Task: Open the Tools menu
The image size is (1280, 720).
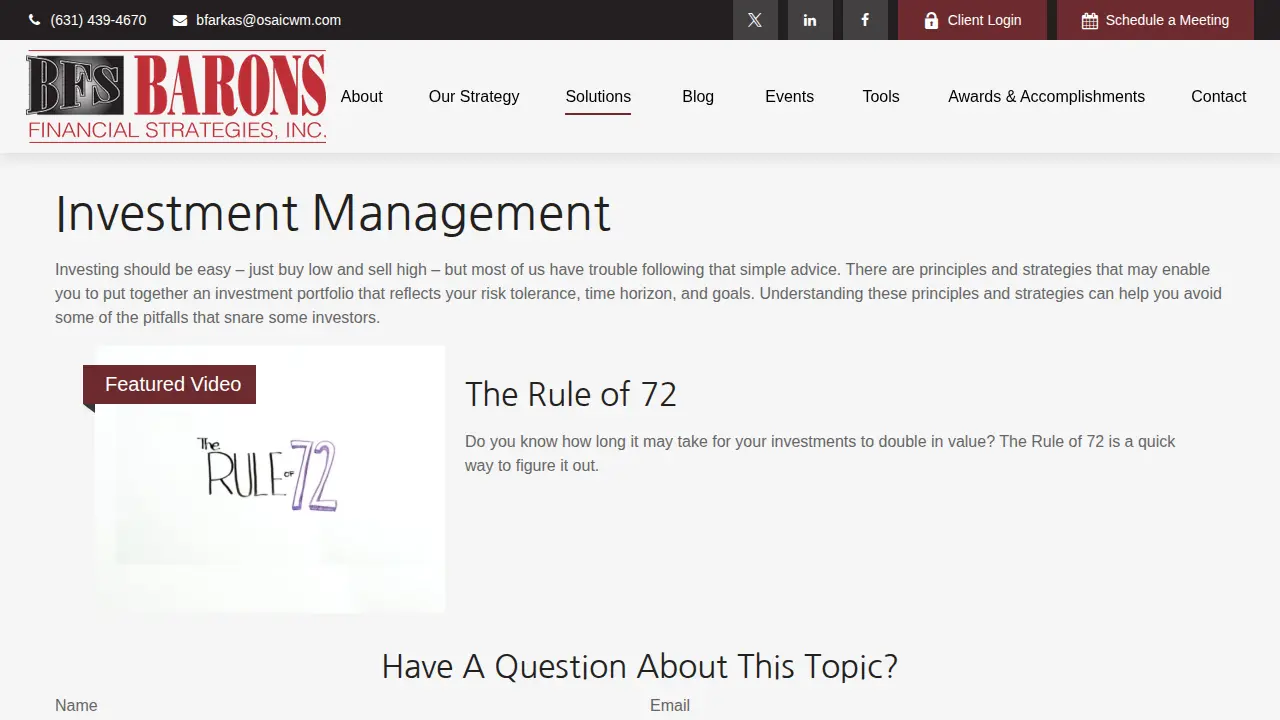Action: click(x=881, y=97)
